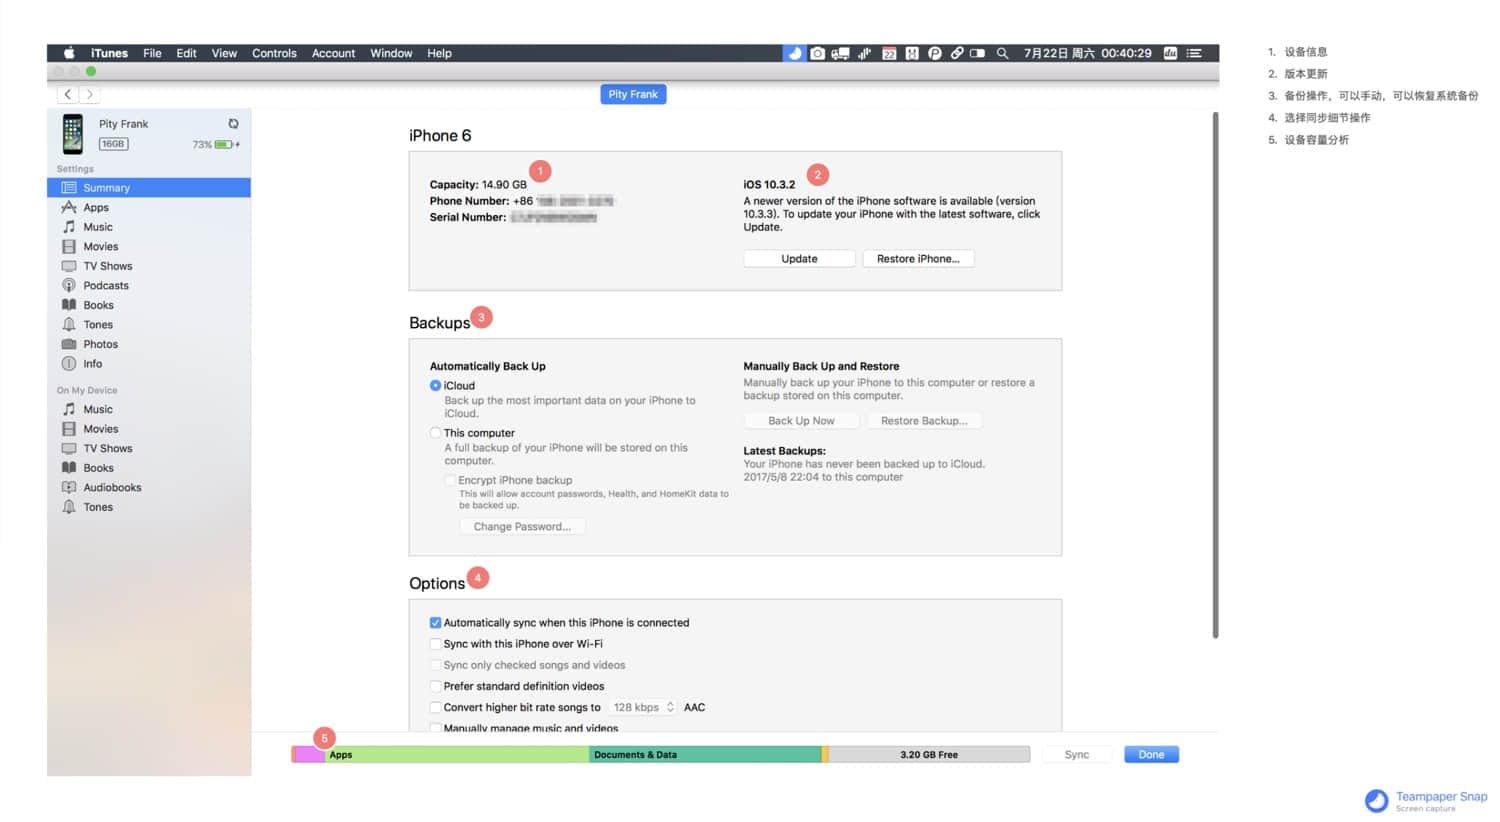Viewport: 1500px width, 822px height.
Task: Go back with the left arrow
Action: coord(67,94)
